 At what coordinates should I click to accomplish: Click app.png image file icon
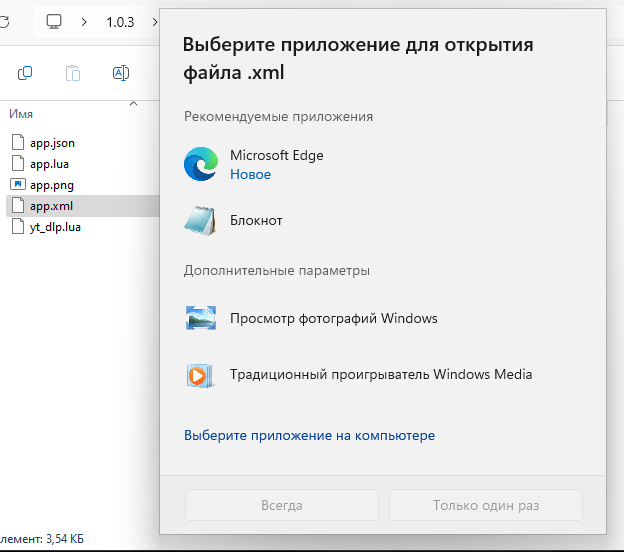(18, 185)
